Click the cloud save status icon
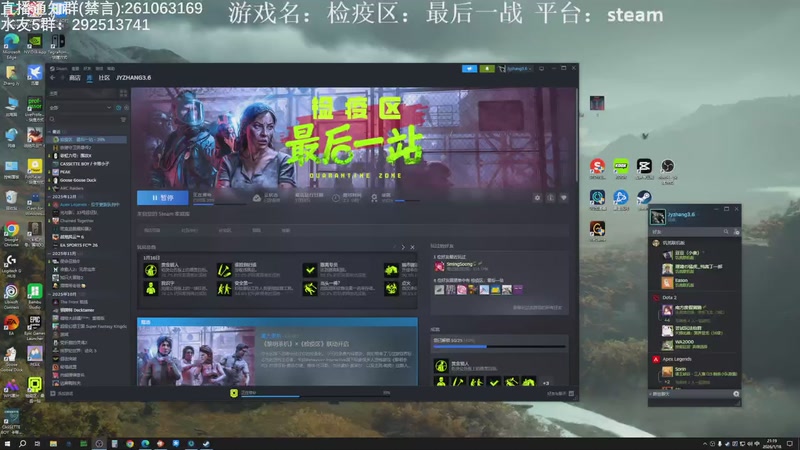This screenshot has height=450, width=800. 257,198
